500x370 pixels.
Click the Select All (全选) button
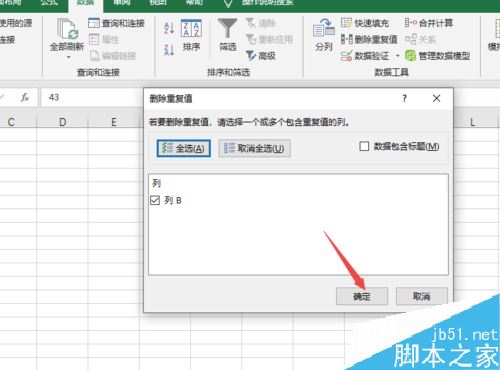tap(183, 148)
